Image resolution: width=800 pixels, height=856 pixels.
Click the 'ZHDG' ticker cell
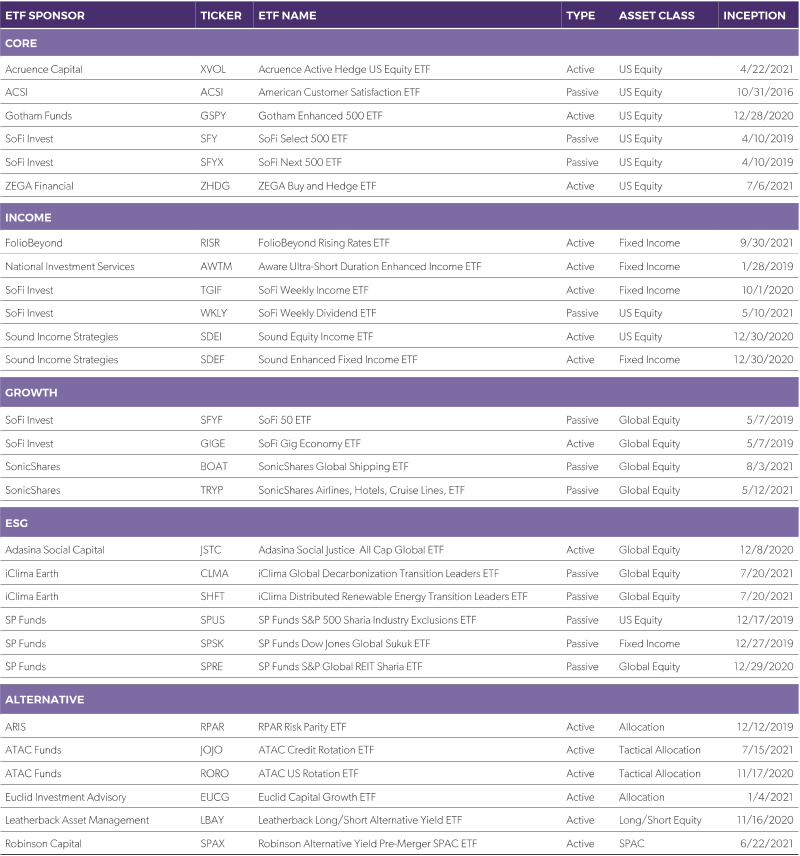[x=215, y=186]
